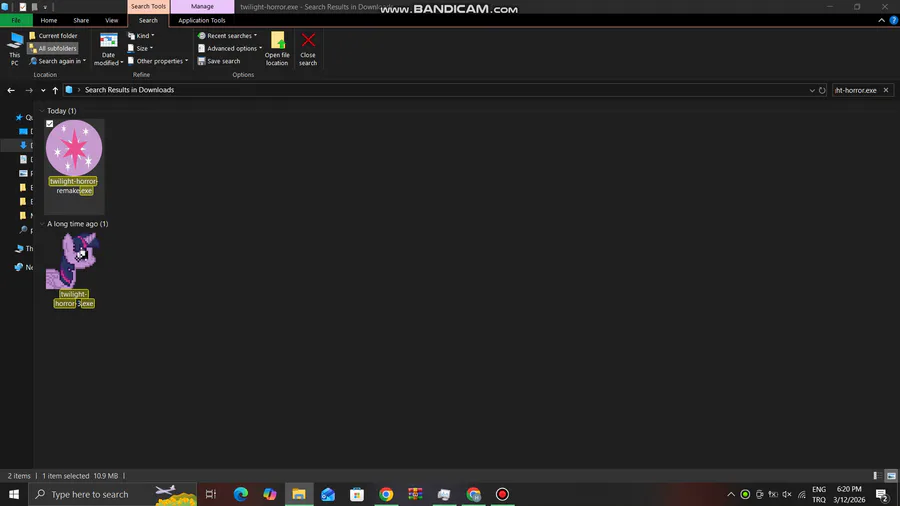Click Save search button

click(219, 61)
